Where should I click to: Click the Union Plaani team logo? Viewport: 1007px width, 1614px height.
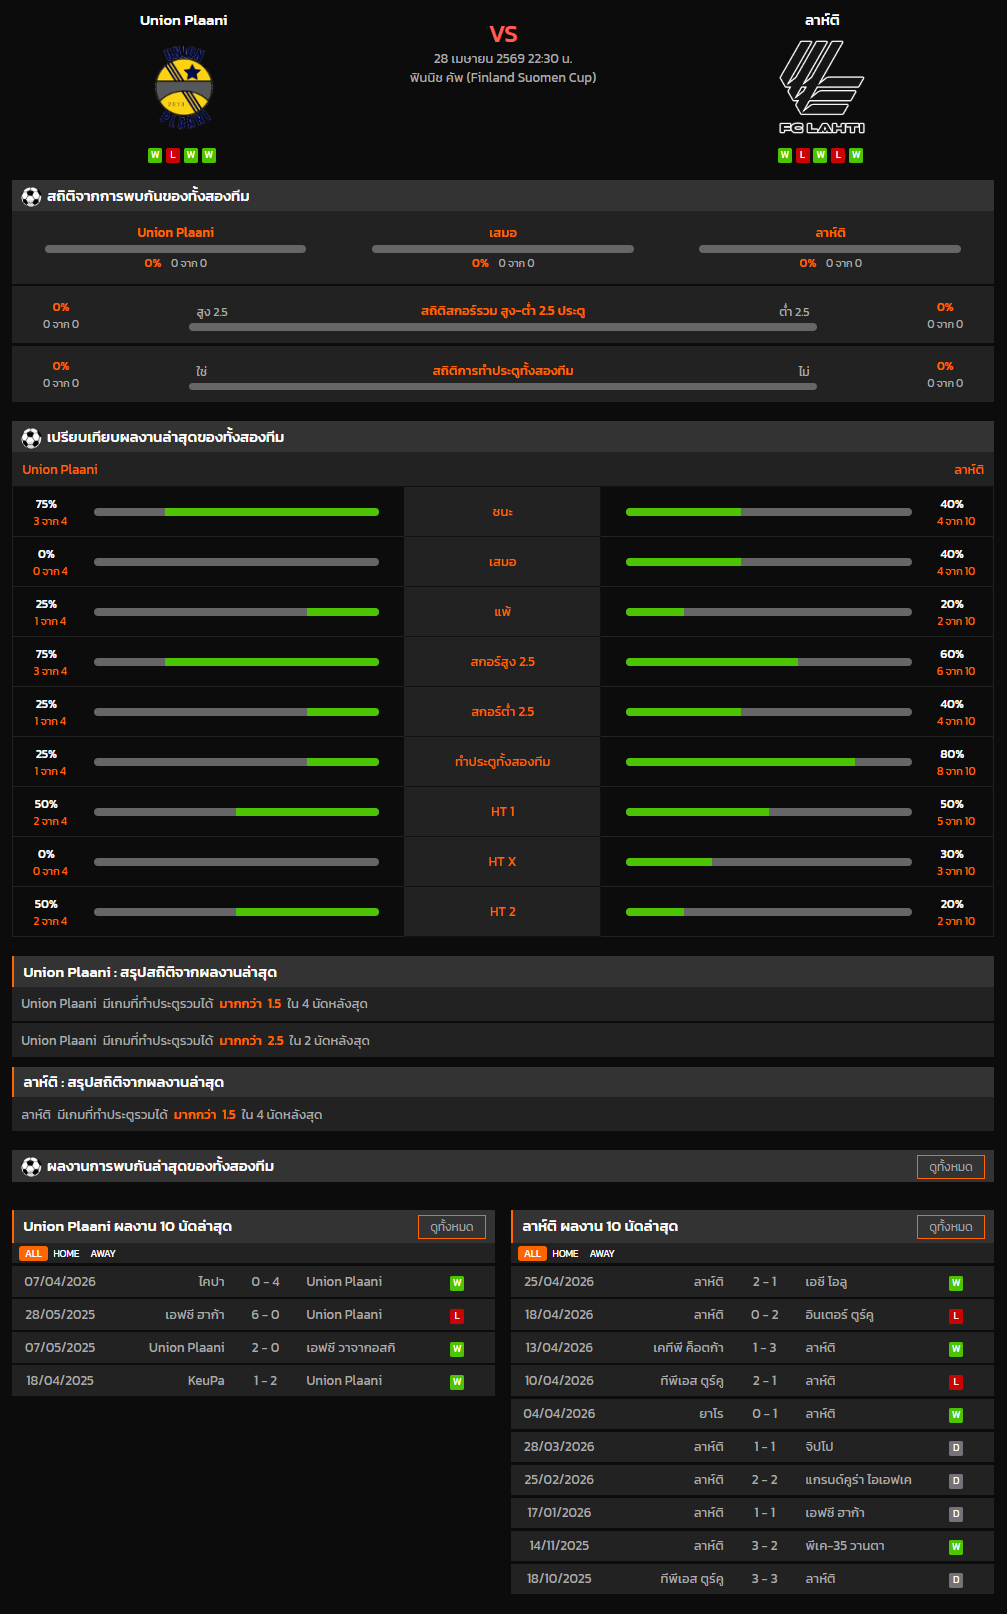point(184,86)
